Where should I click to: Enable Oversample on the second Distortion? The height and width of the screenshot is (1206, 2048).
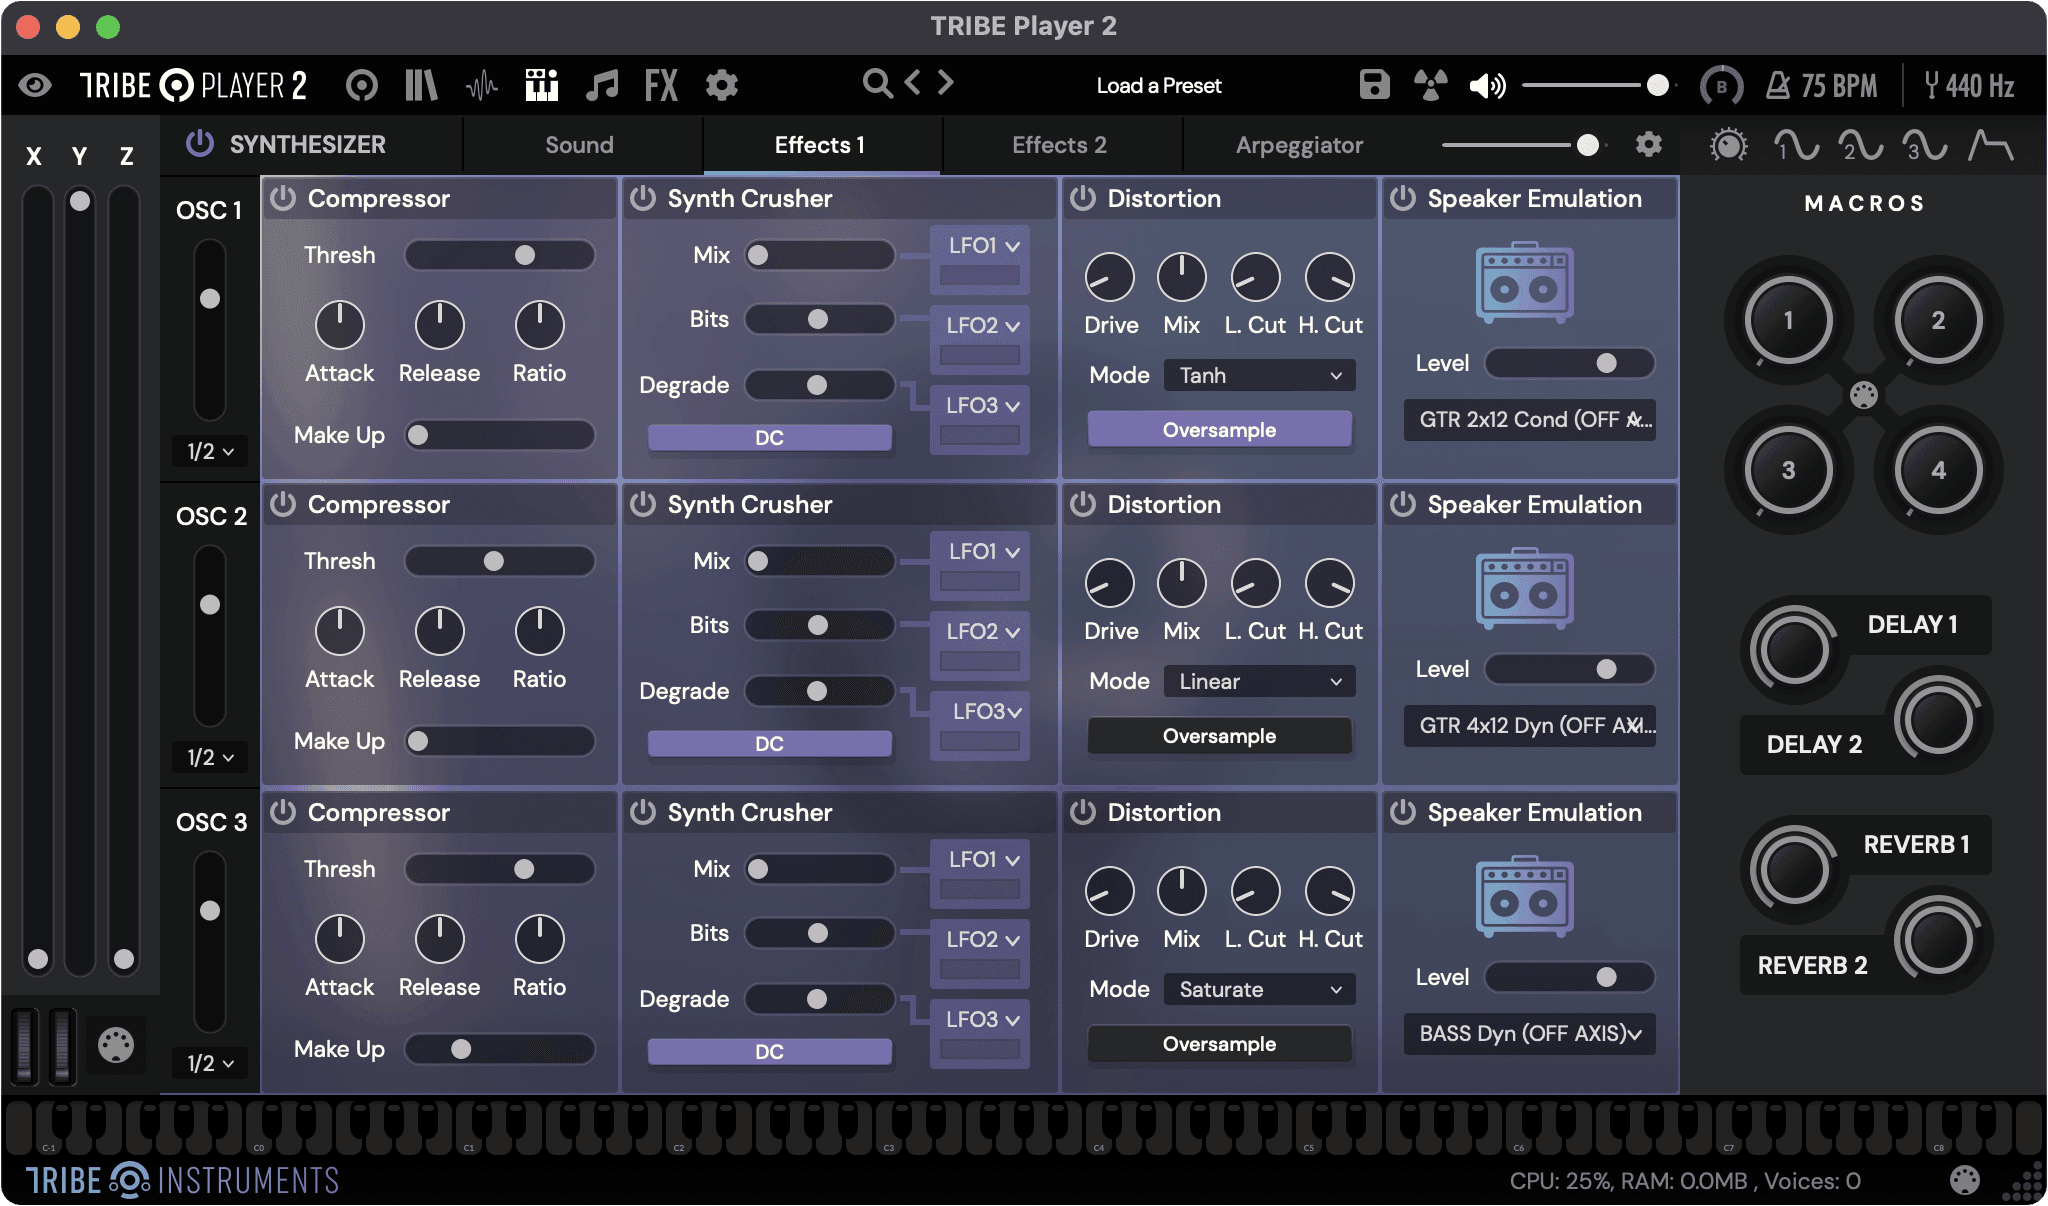(x=1218, y=736)
